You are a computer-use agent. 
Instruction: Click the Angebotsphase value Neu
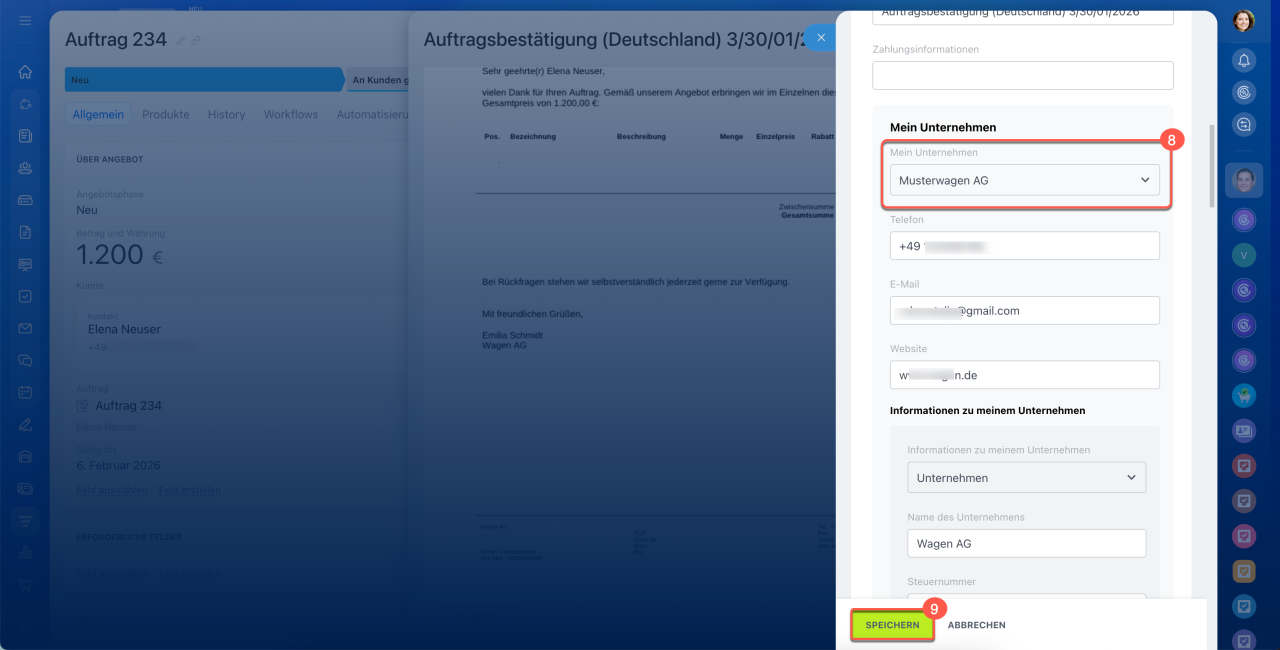(x=86, y=211)
